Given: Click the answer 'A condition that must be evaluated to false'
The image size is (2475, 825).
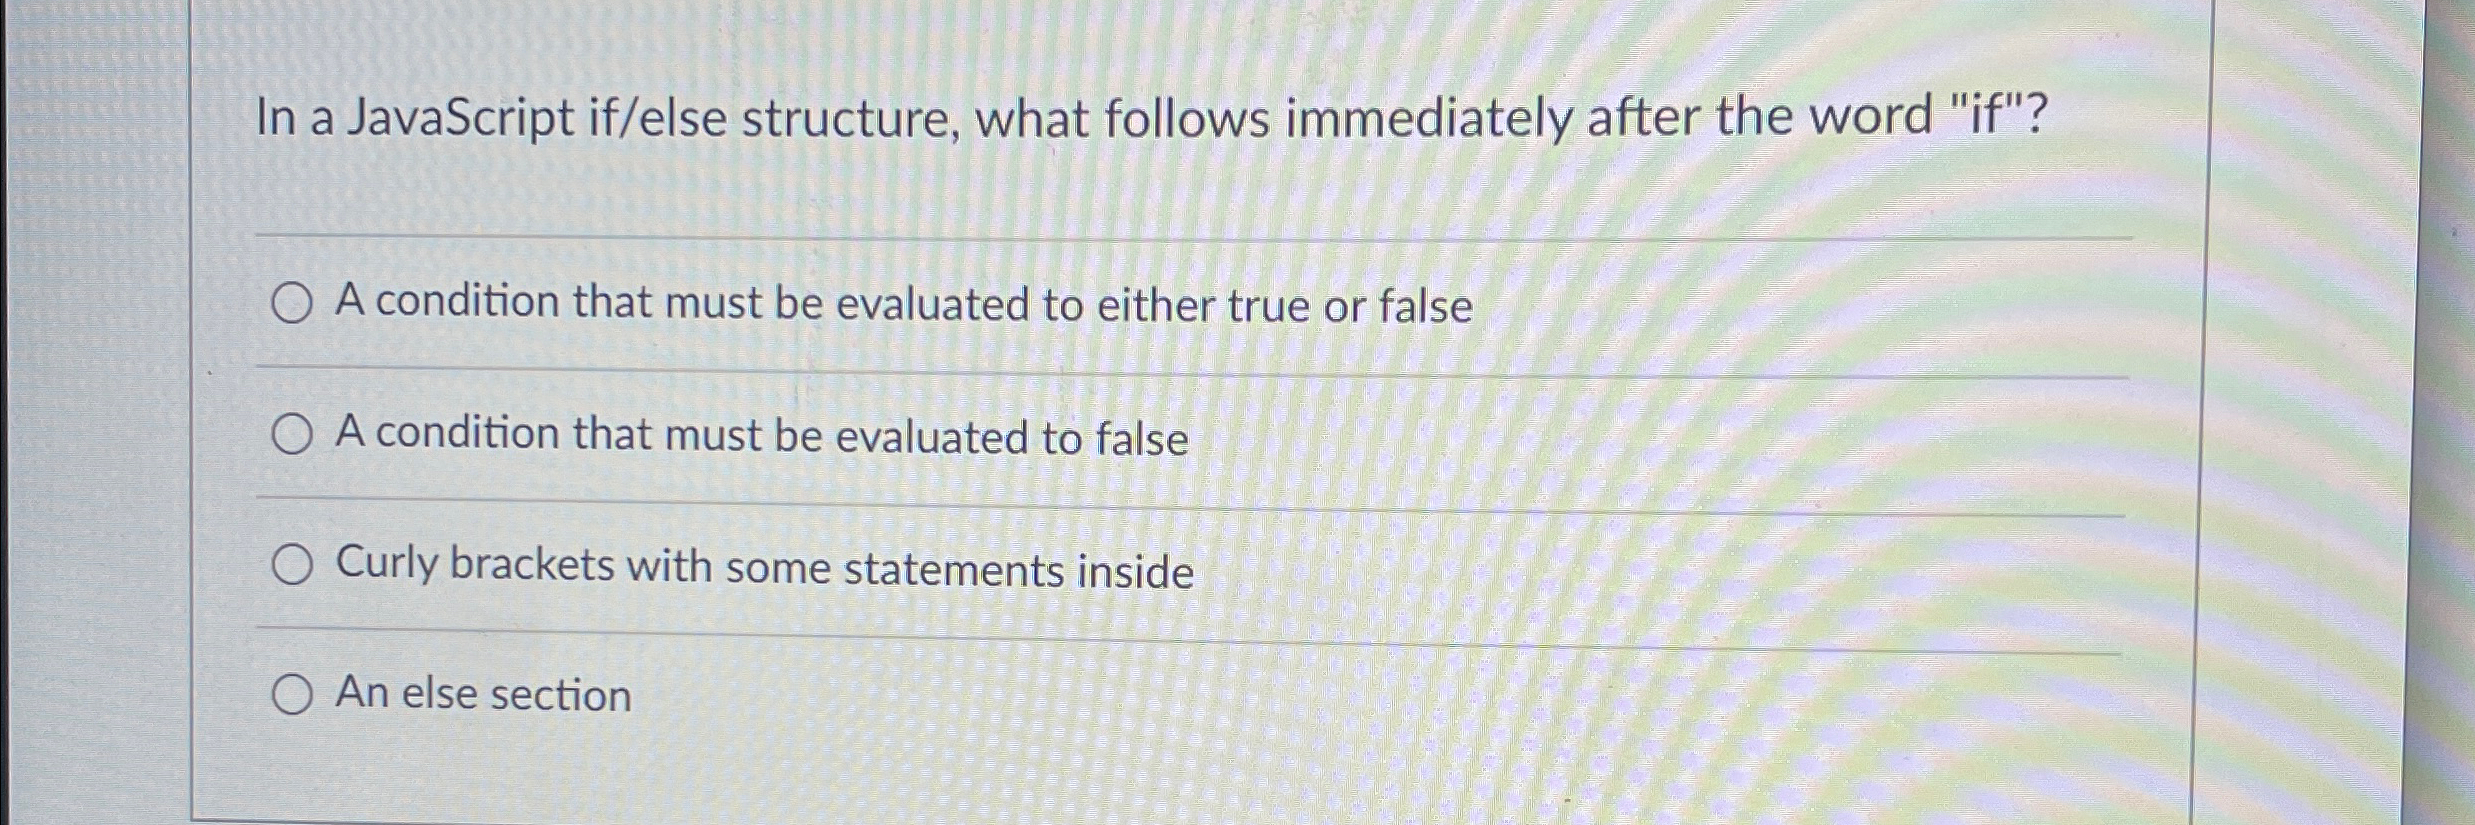Looking at the screenshot, I should (760, 434).
